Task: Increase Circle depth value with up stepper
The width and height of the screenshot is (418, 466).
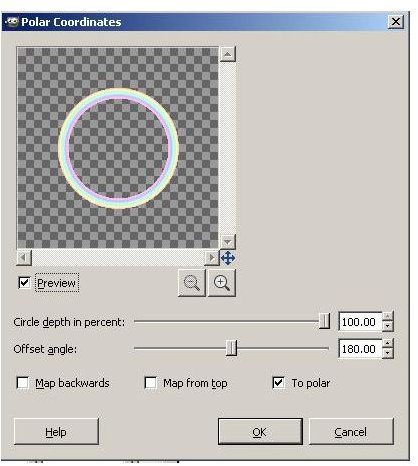Action: pyautogui.click(x=388, y=316)
